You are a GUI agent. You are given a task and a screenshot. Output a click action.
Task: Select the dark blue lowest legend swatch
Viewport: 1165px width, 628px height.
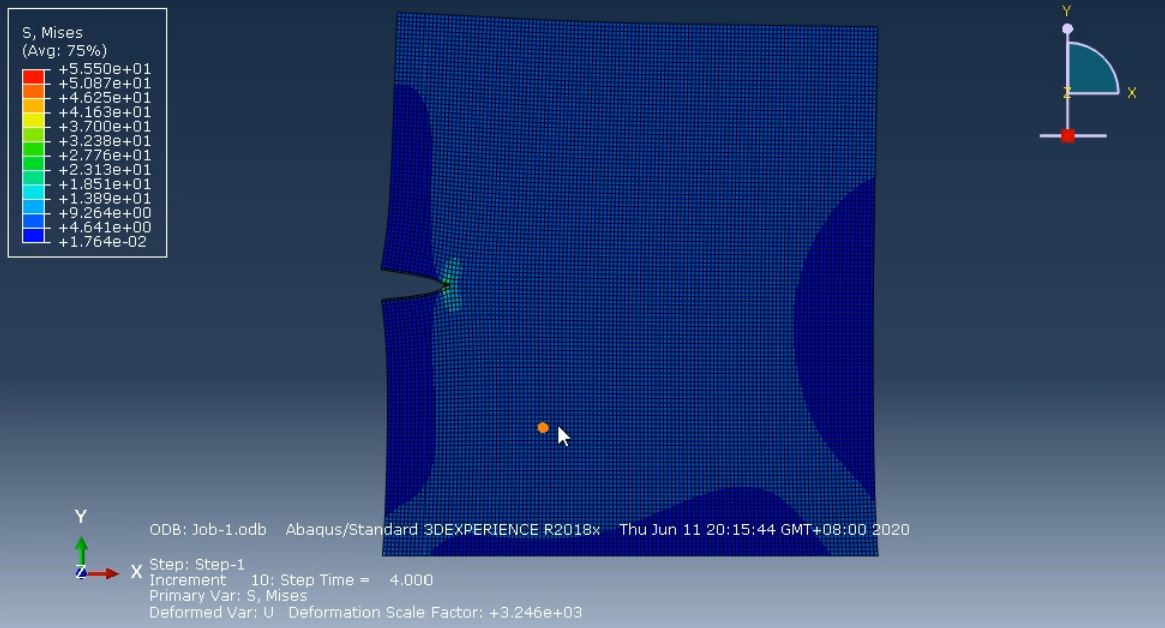tap(33, 236)
